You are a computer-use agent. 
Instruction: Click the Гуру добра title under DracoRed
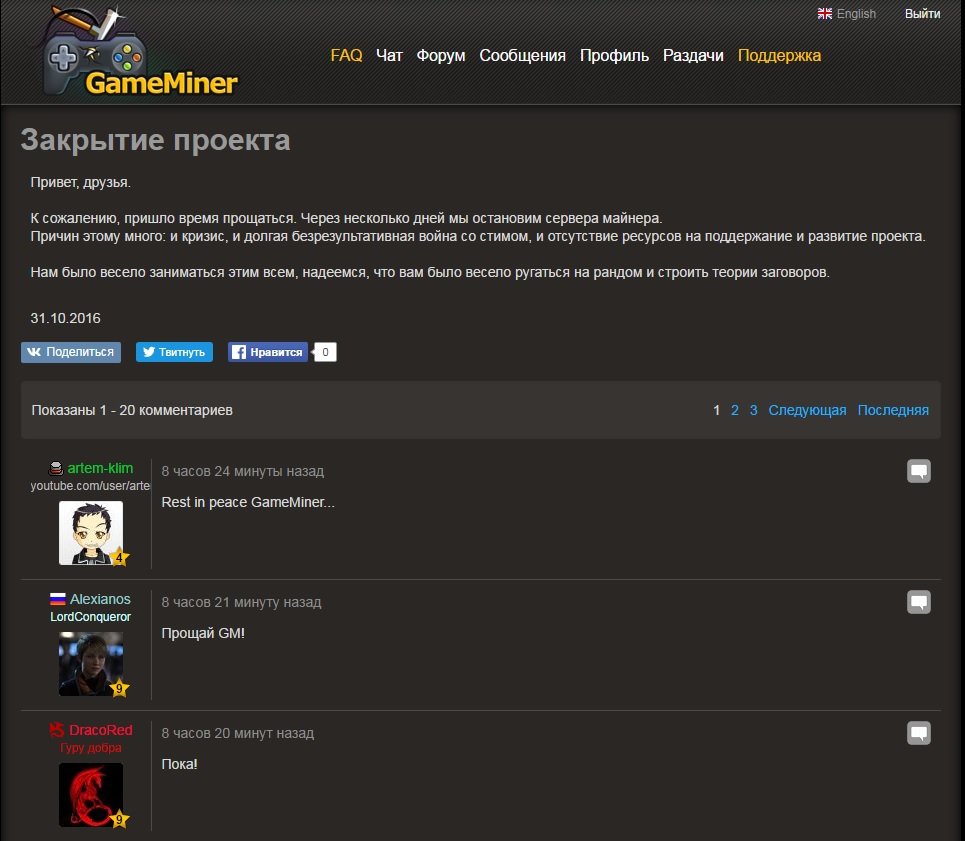[x=90, y=747]
